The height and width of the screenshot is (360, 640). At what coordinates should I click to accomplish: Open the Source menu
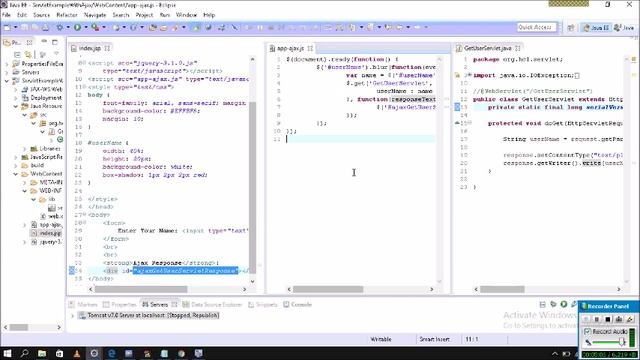tap(41, 15)
